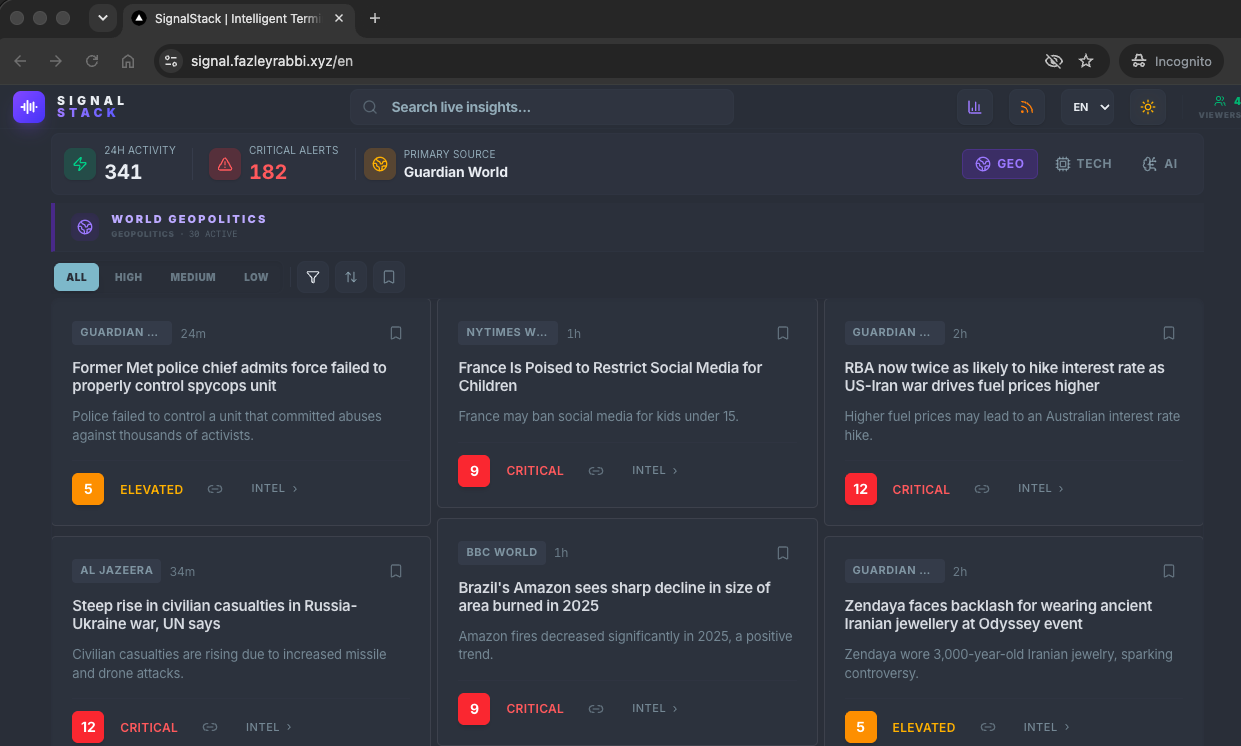Switch to the AI category tab
Image resolution: width=1241 pixels, height=746 pixels.
(x=1160, y=164)
